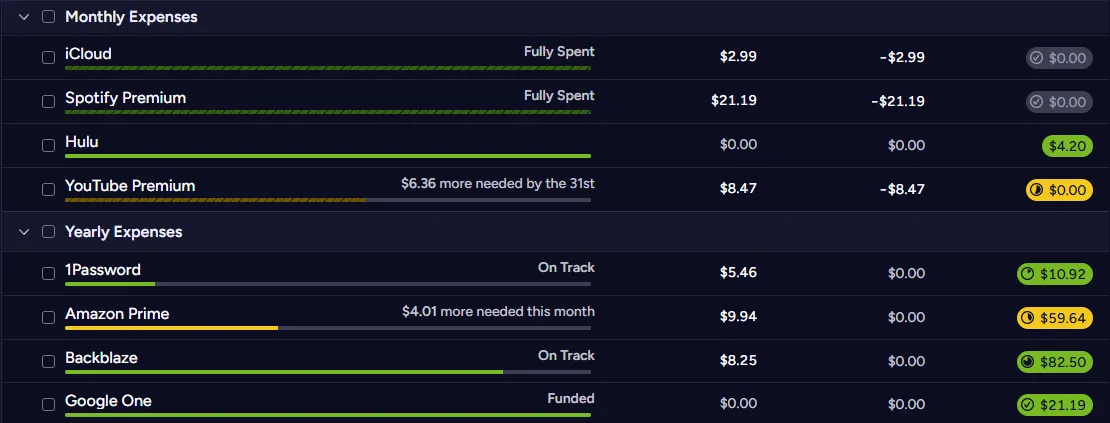
Task: Click the Spotify Premium category name
Action: [125, 98]
